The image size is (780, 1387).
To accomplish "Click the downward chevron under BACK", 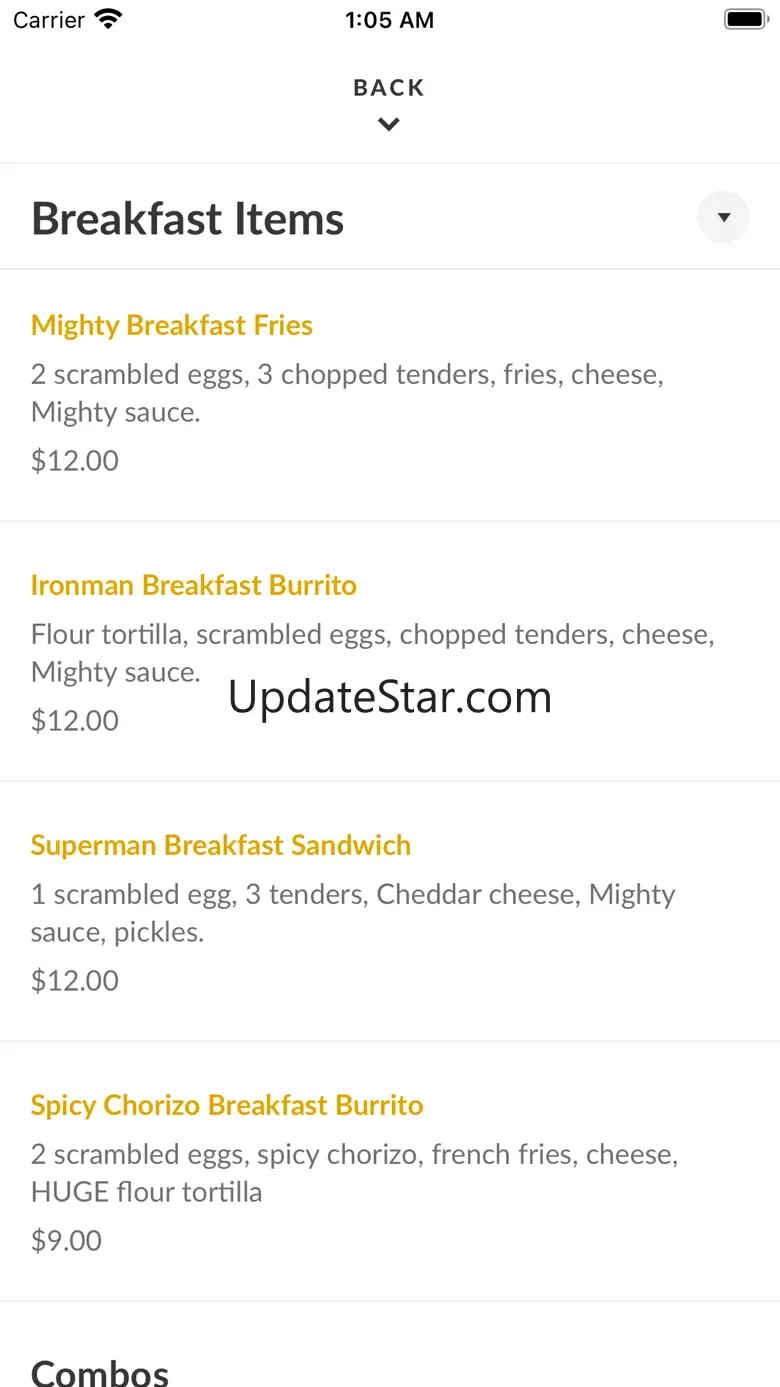I will 389,125.
